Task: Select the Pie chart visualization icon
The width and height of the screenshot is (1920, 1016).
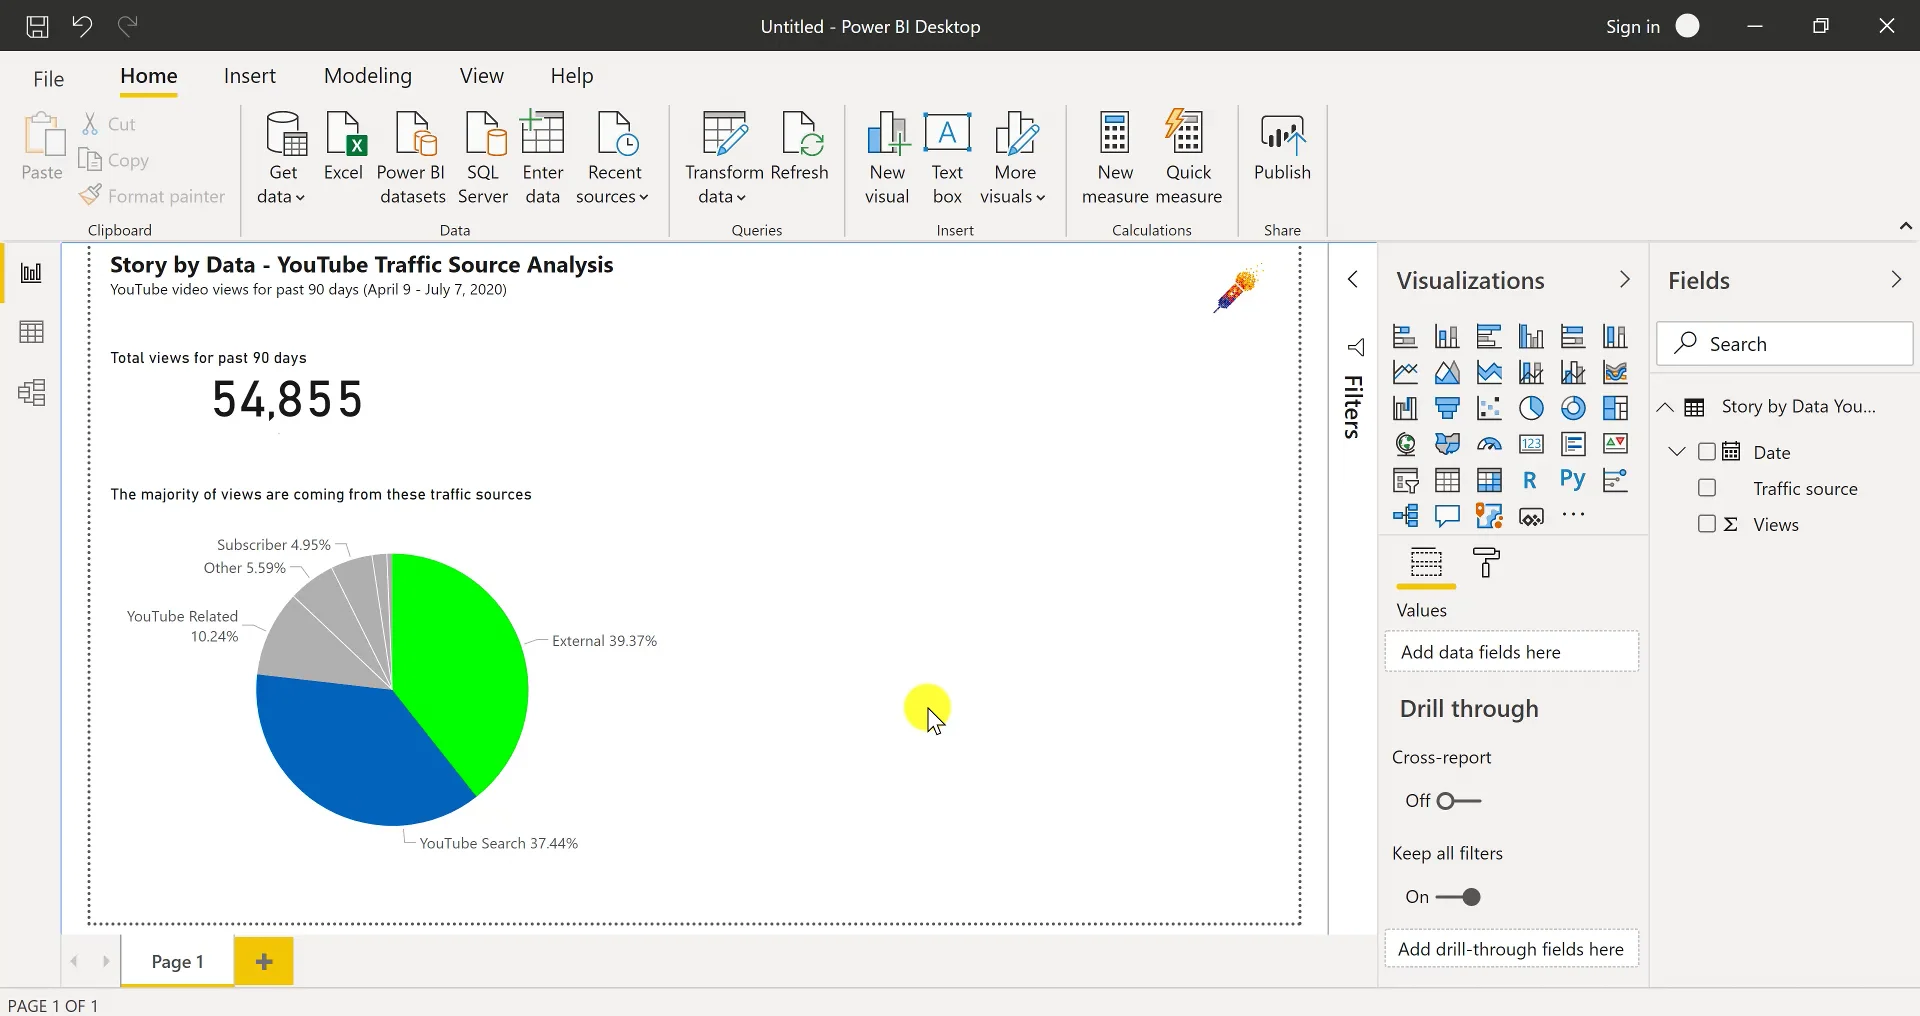Action: tap(1531, 408)
